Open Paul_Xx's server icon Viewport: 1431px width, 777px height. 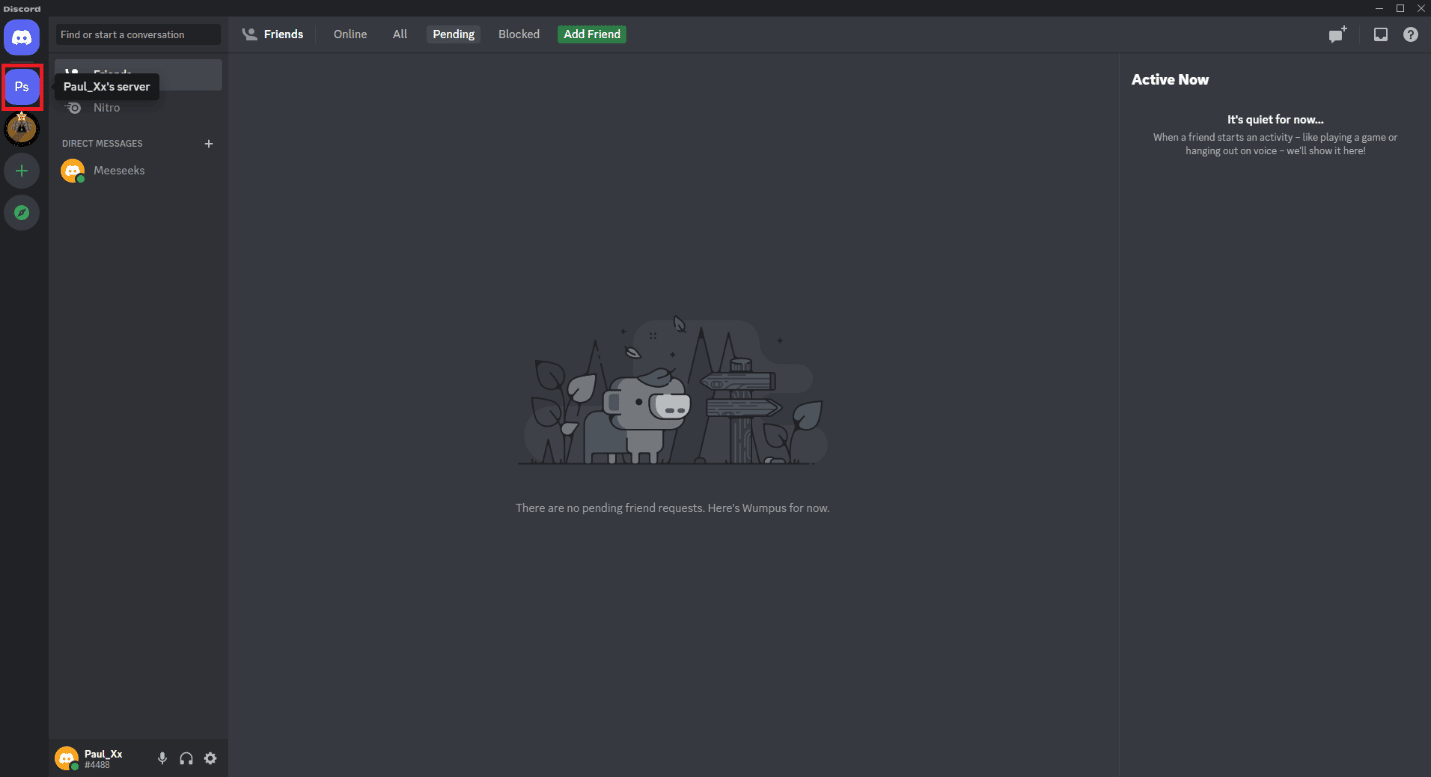pos(22,87)
